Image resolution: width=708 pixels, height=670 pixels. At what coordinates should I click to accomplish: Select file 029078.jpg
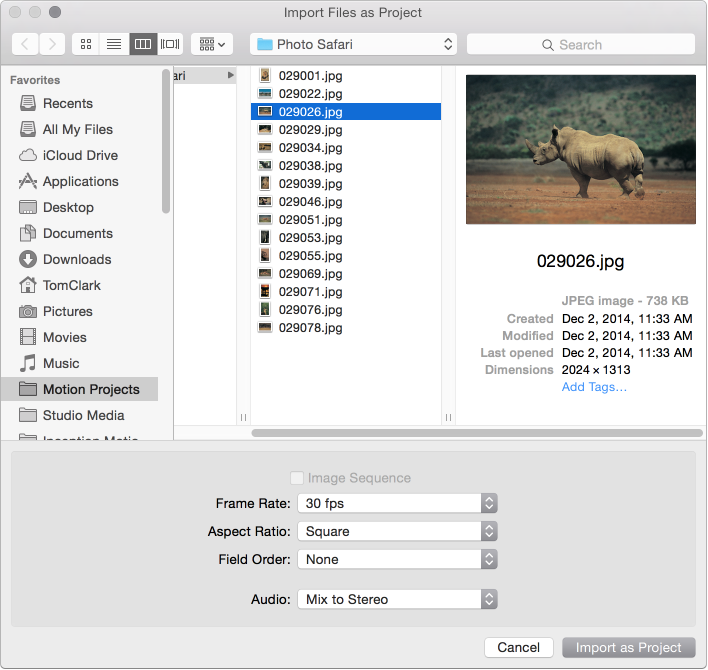(346, 328)
